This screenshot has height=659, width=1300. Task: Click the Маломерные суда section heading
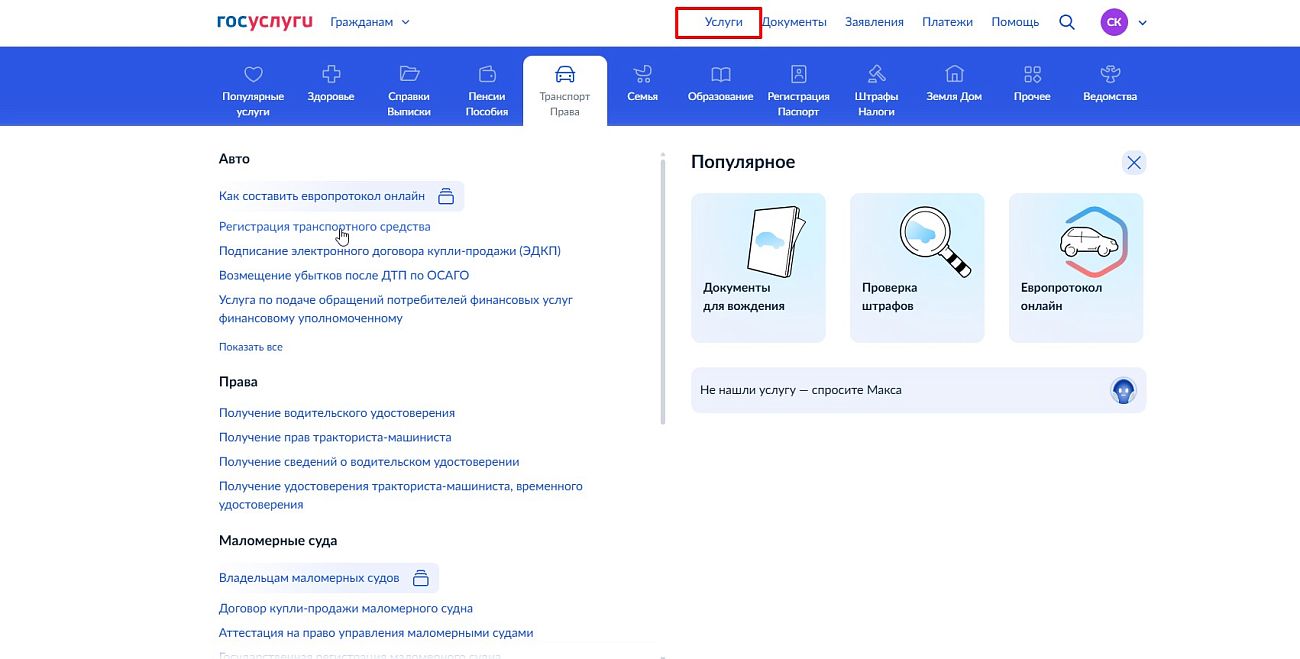pos(278,541)
